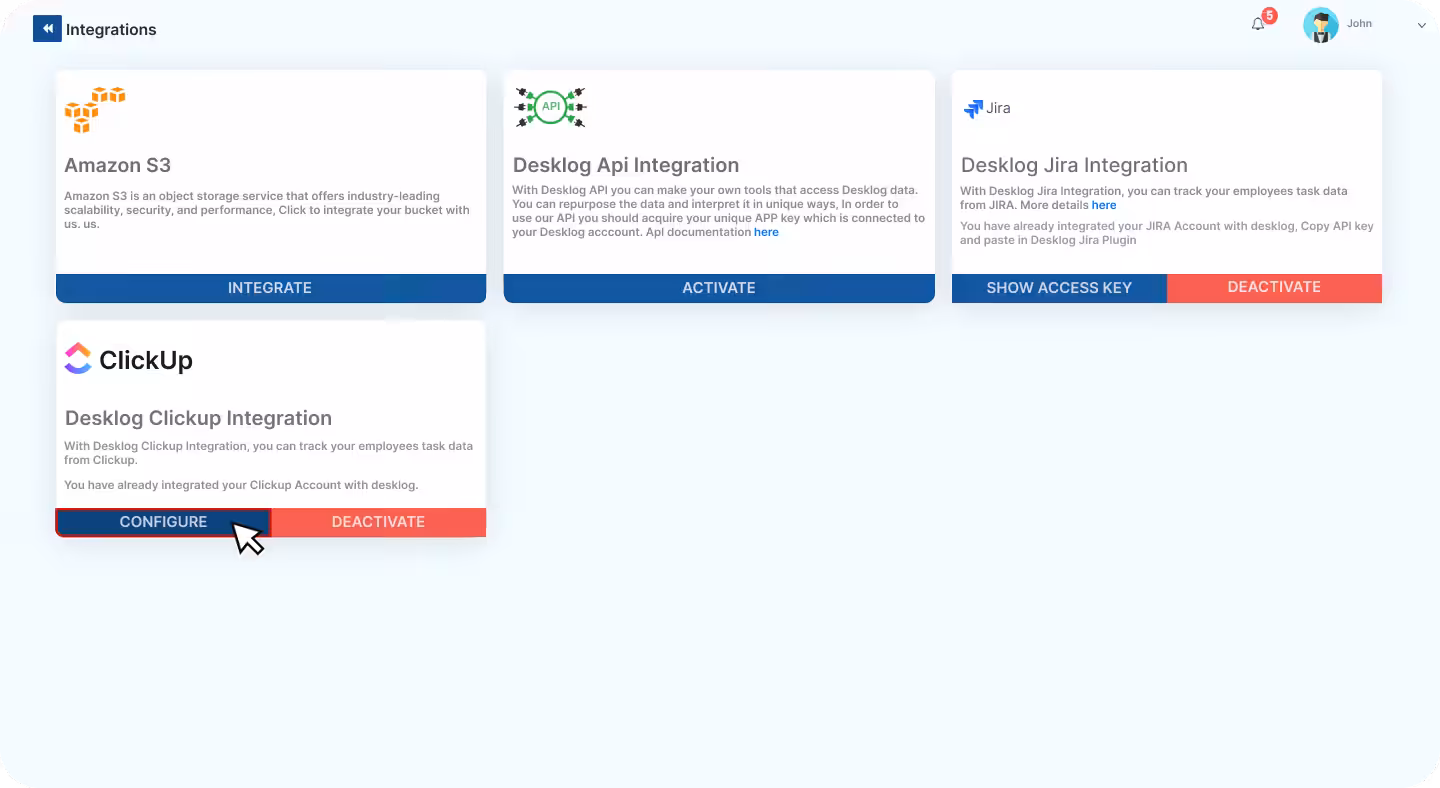Click John's profile avatar picture
This screenshot has width=1440, height=788.
[1320, 25]
